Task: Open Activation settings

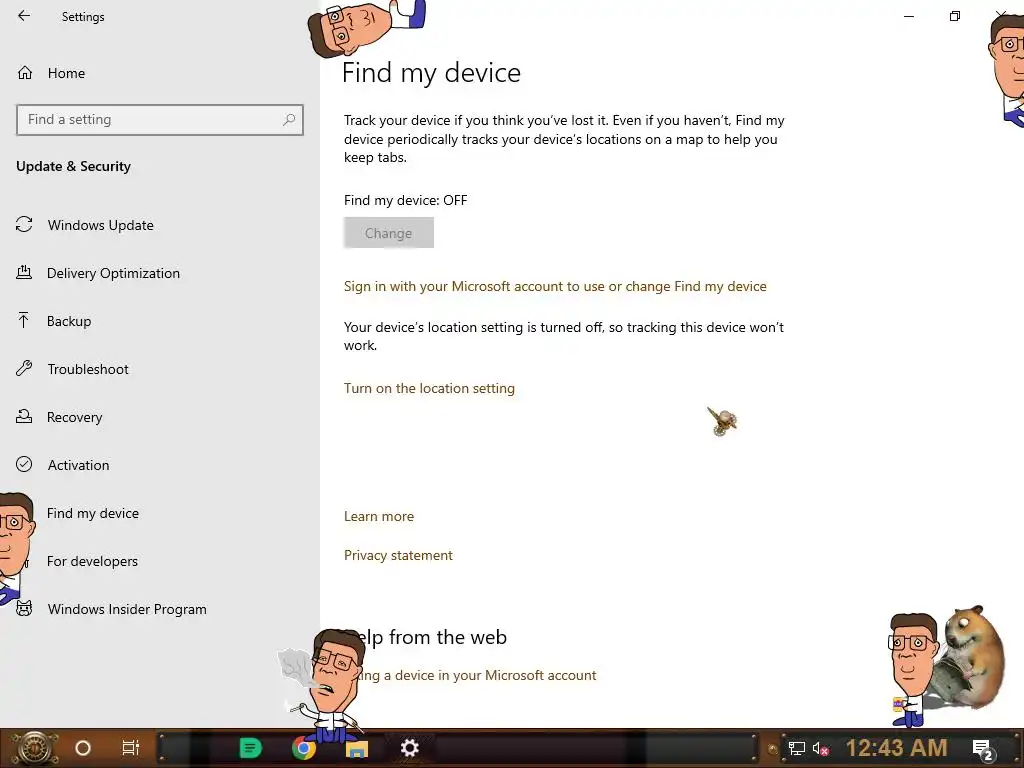Action: point(78,465)
